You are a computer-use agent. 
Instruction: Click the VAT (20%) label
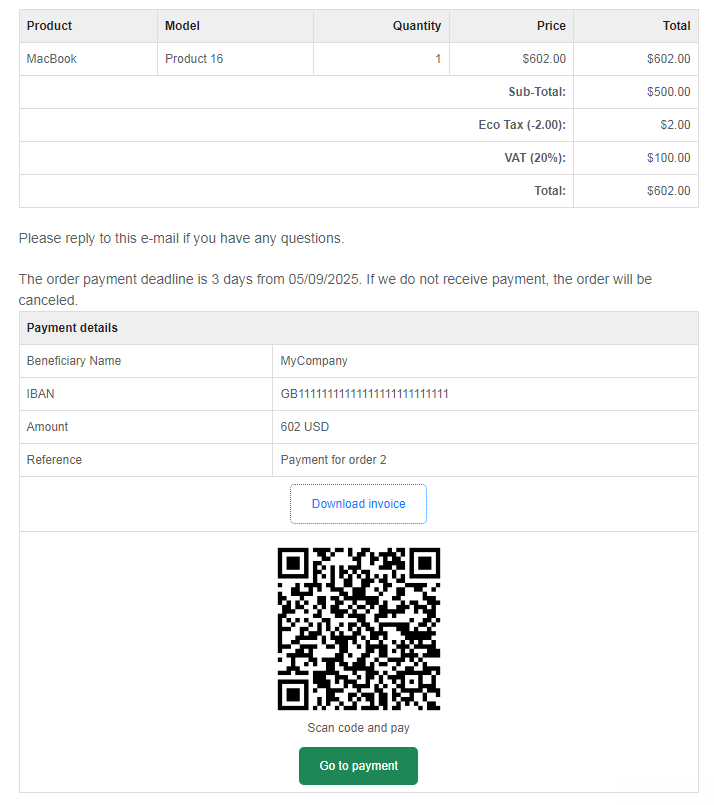coord(535,158)
